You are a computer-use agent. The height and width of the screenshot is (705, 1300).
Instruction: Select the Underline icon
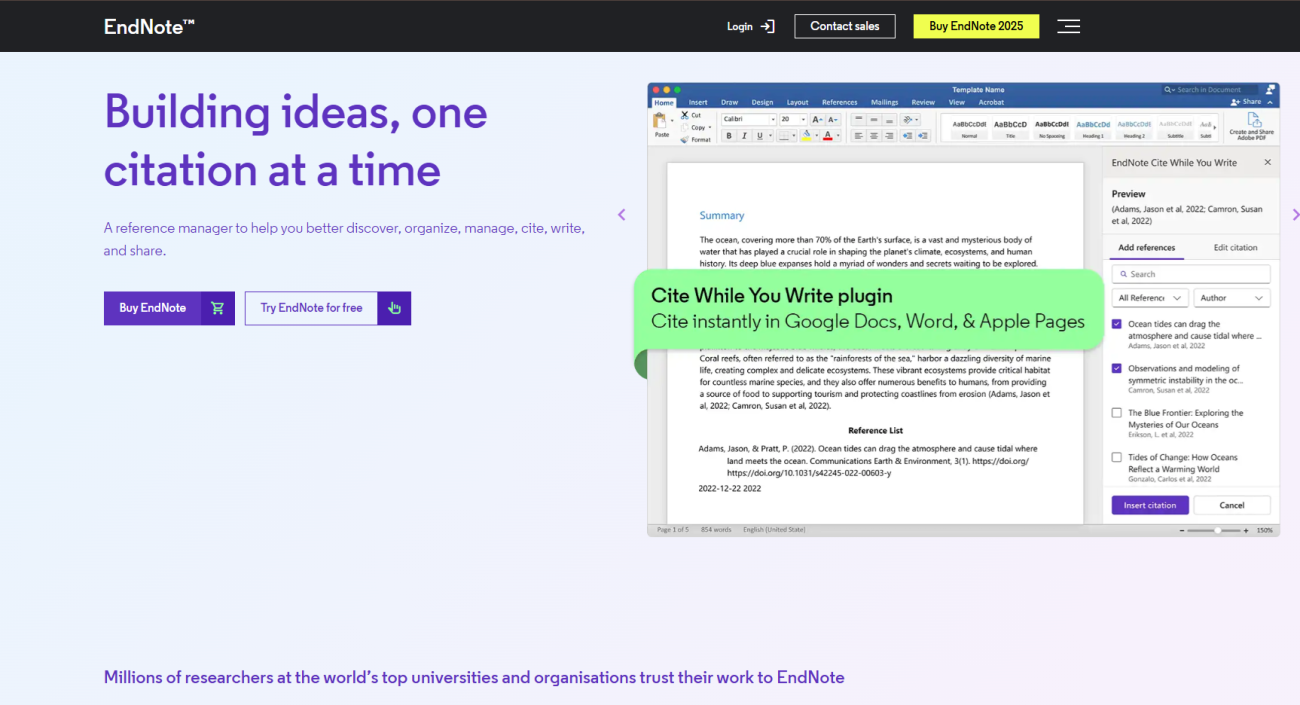coord(759,135)
